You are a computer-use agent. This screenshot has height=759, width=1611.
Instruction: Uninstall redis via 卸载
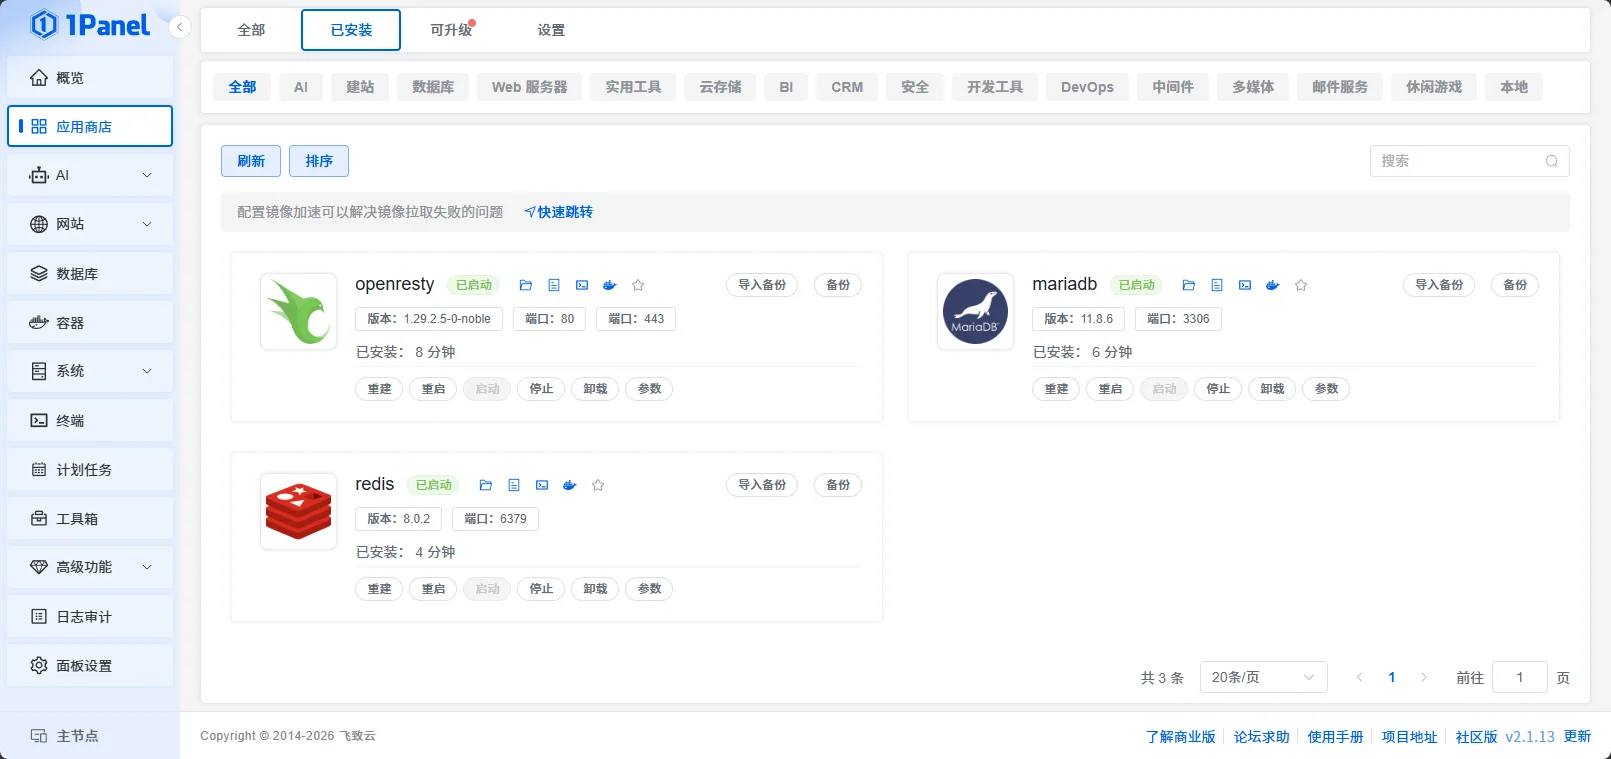tap(595, 589)
